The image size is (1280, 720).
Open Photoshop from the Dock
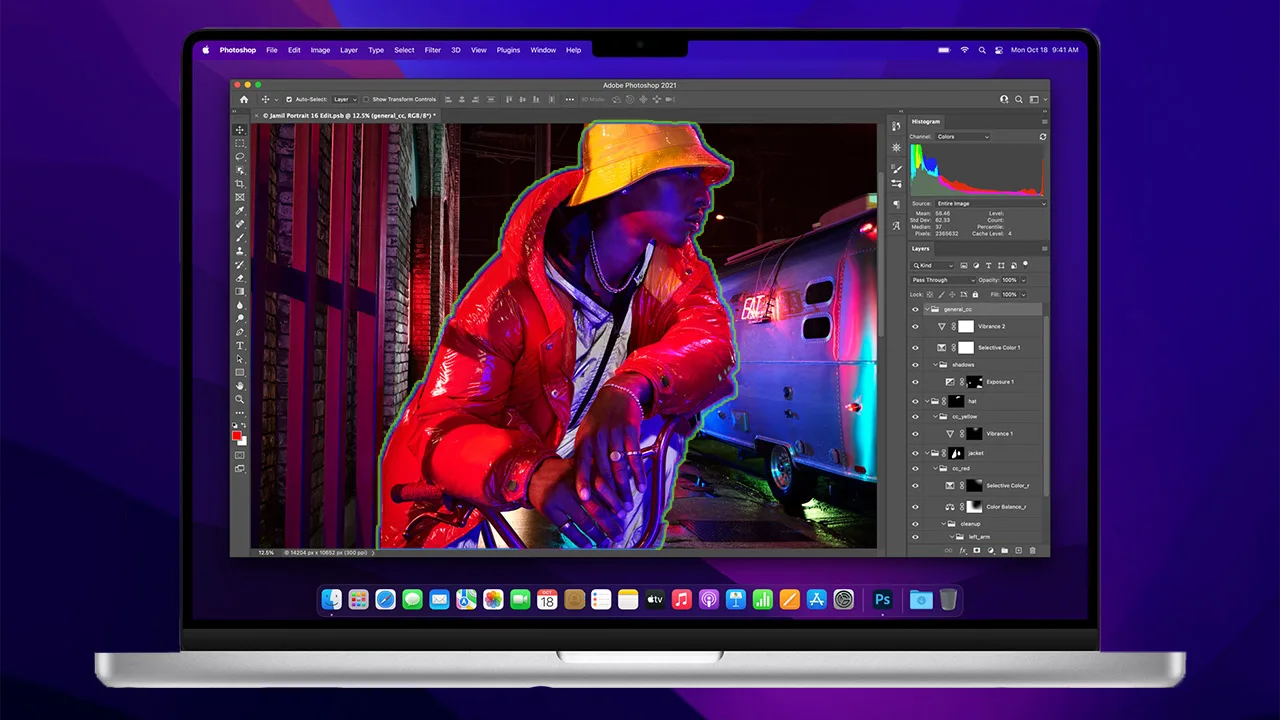click(882, 599)
